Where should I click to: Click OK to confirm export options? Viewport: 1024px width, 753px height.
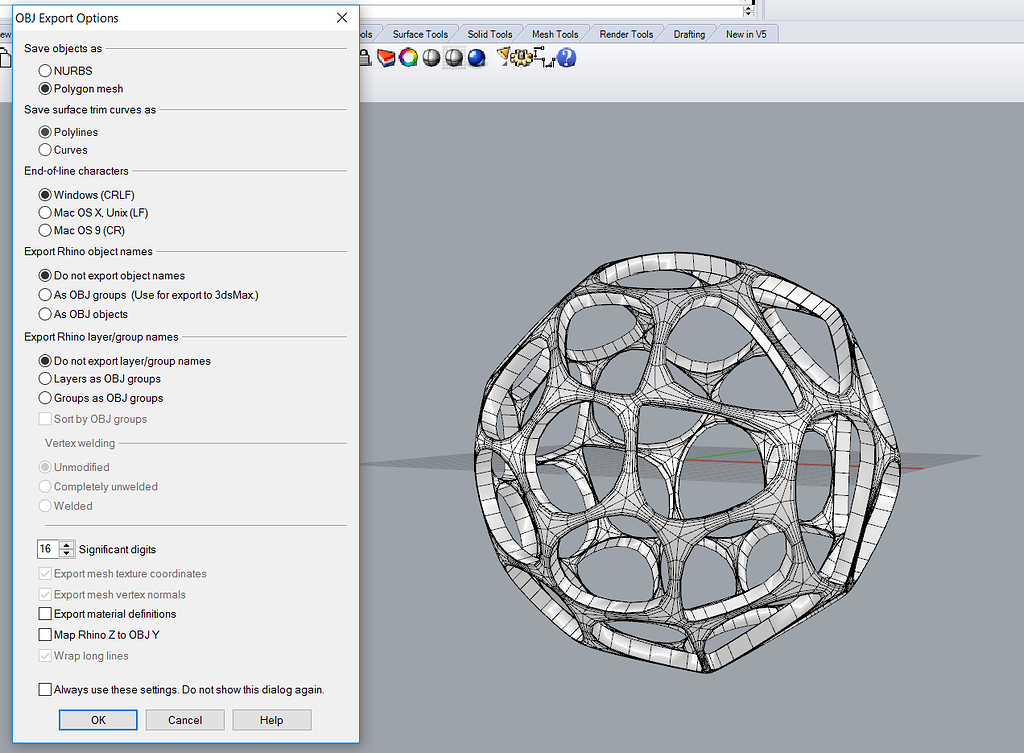click(x=97, y=719)
